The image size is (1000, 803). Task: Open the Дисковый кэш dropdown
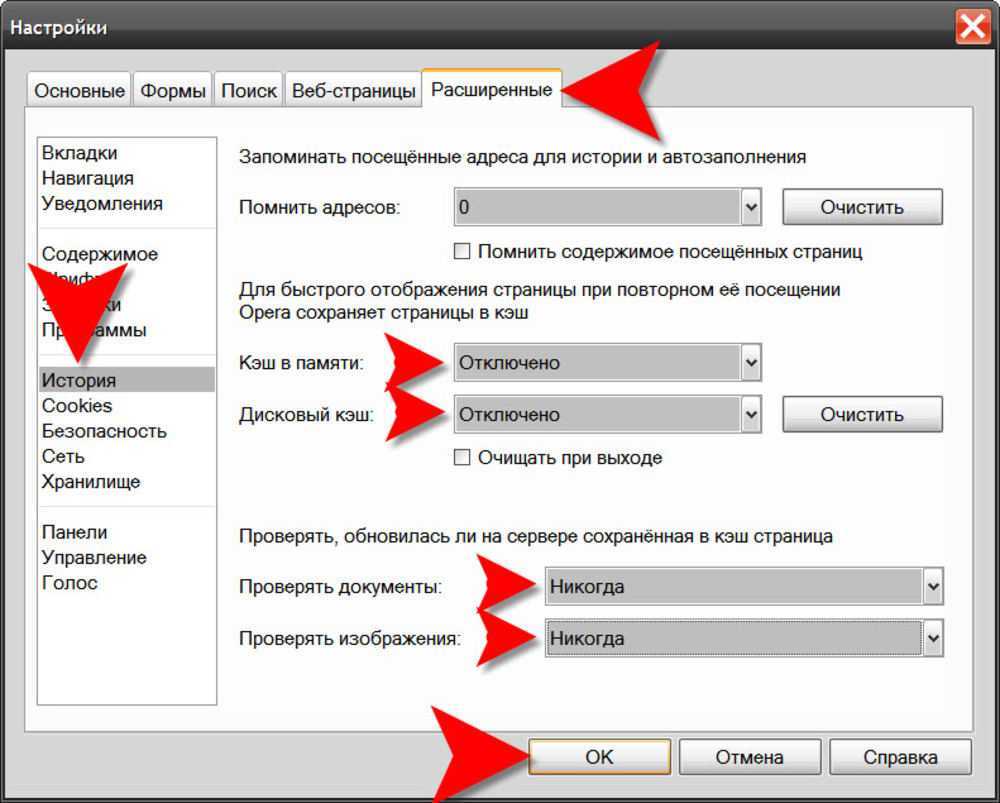pos(608,415)
